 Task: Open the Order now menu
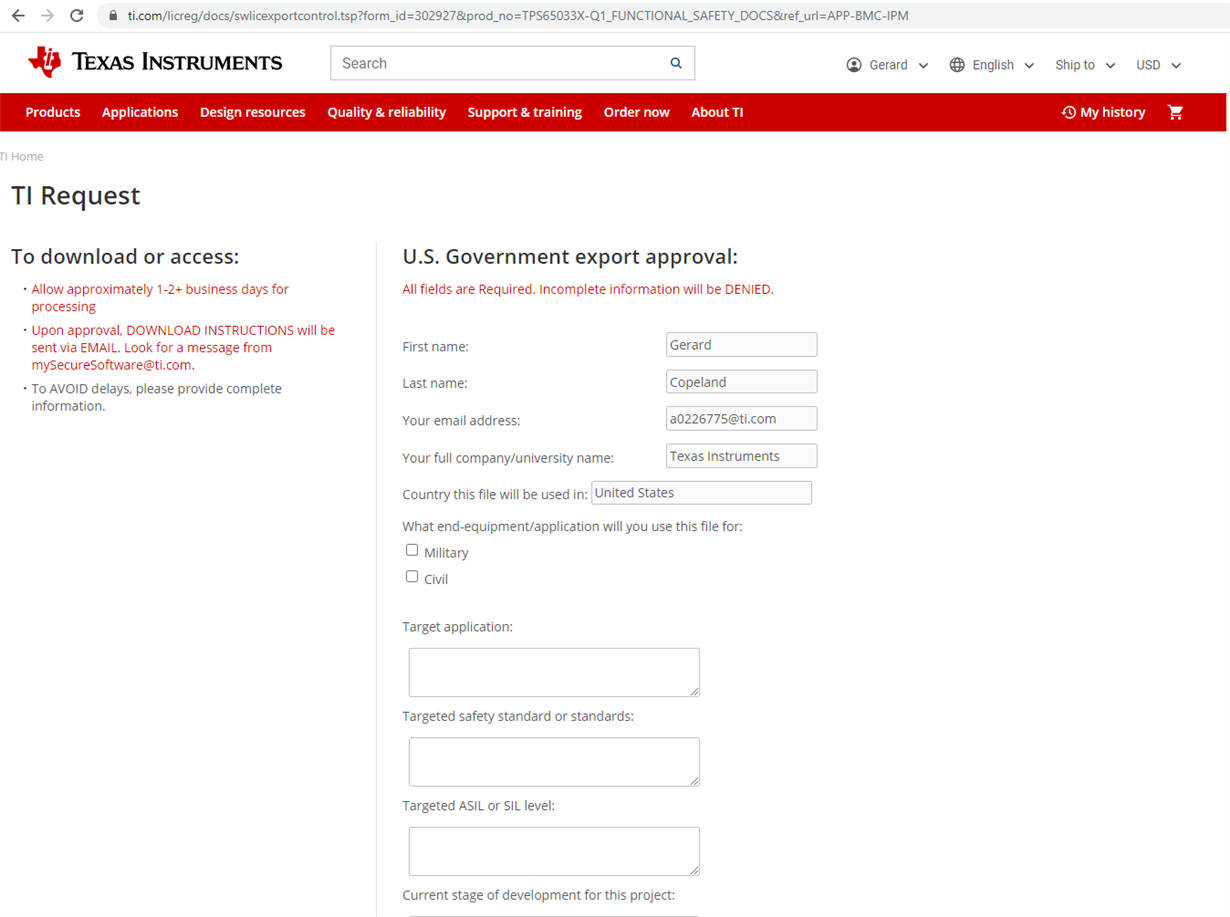(x=637, y=112)
